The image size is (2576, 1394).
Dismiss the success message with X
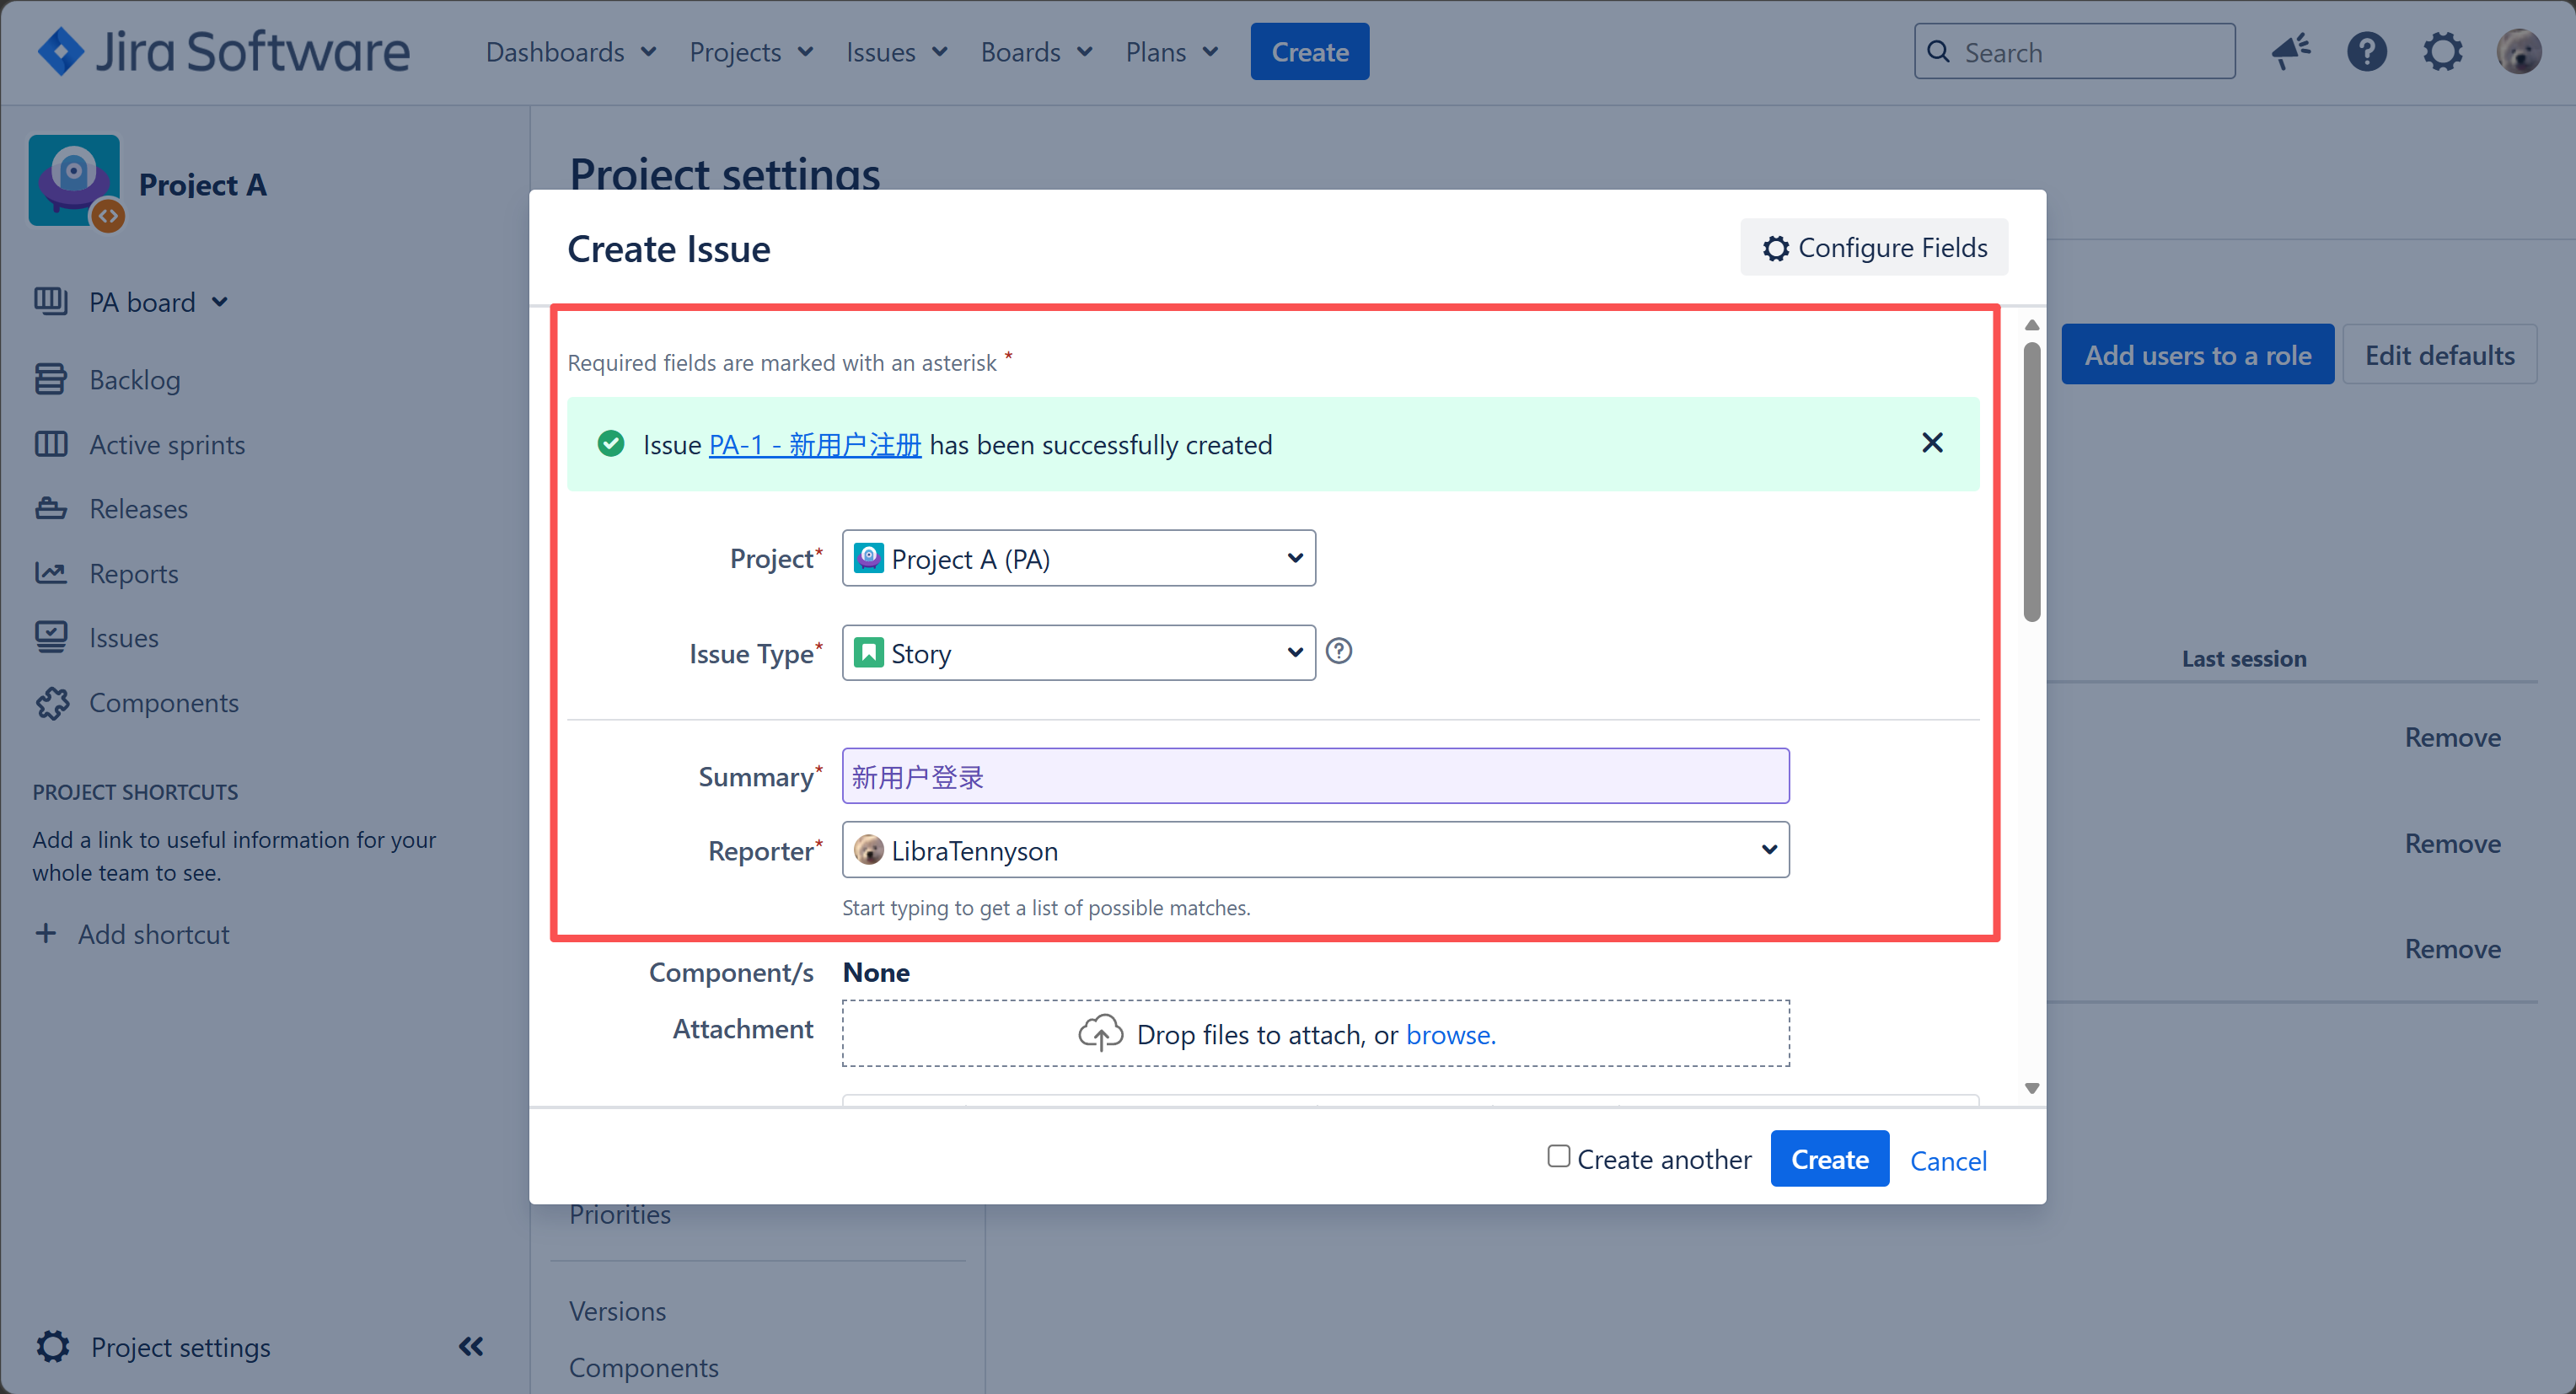pos(1932,443)
